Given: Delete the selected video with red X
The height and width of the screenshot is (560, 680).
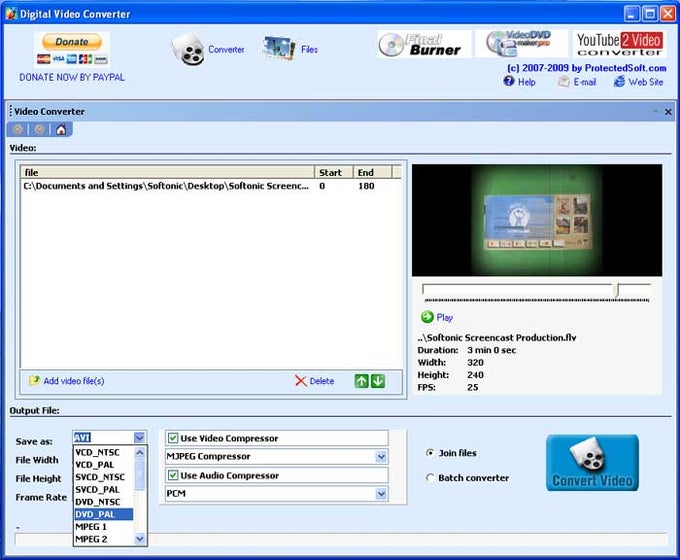Looking at the screenshot, I should [301, 381].
